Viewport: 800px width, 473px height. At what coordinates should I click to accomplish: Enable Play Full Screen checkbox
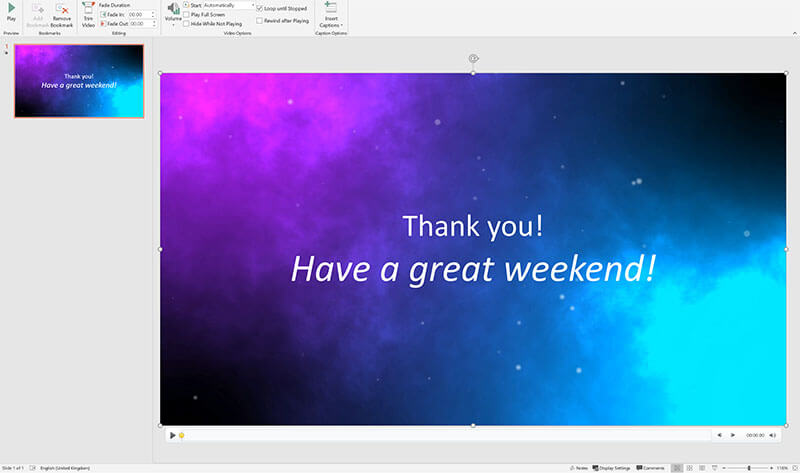tap(186, 15)
